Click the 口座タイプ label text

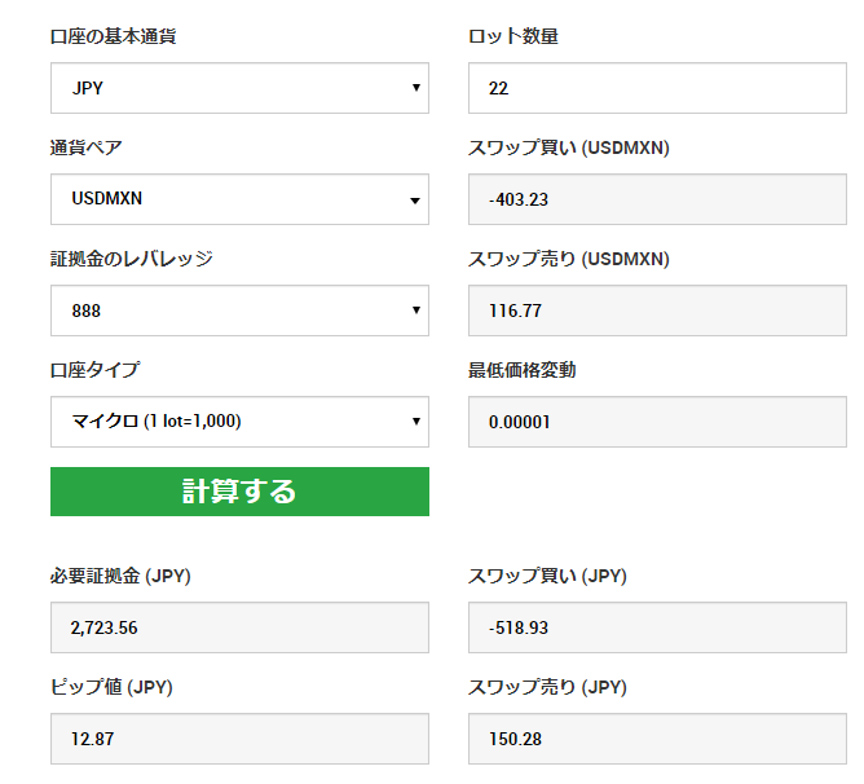95,370
